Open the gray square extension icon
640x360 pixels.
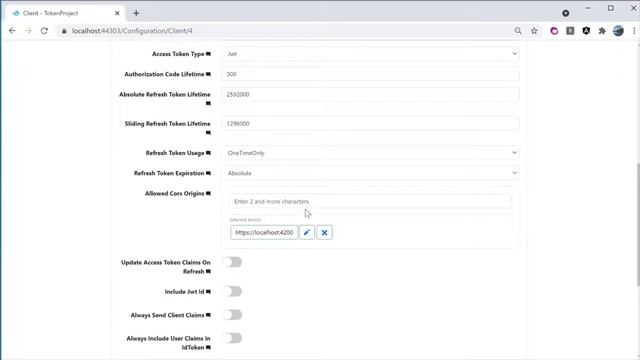coord(570,31)
